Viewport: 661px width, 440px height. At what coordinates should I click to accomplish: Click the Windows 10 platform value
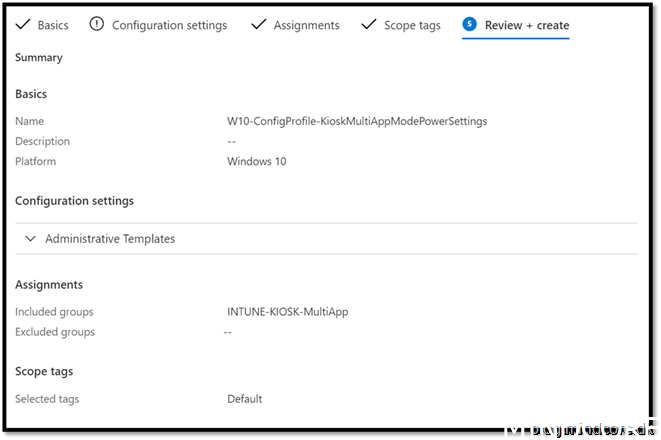[256, 161]
